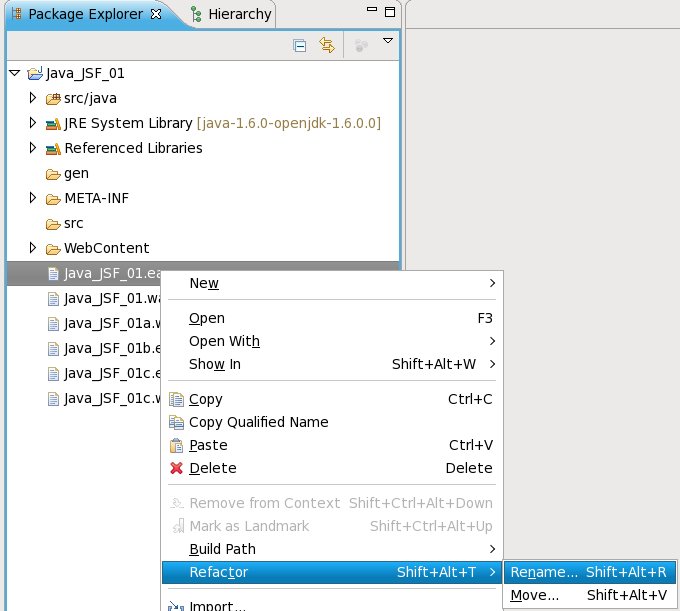Close the Package Explorer tab
Screen dimensions: 680x611
pyautogui.click(x=155, y=14)
